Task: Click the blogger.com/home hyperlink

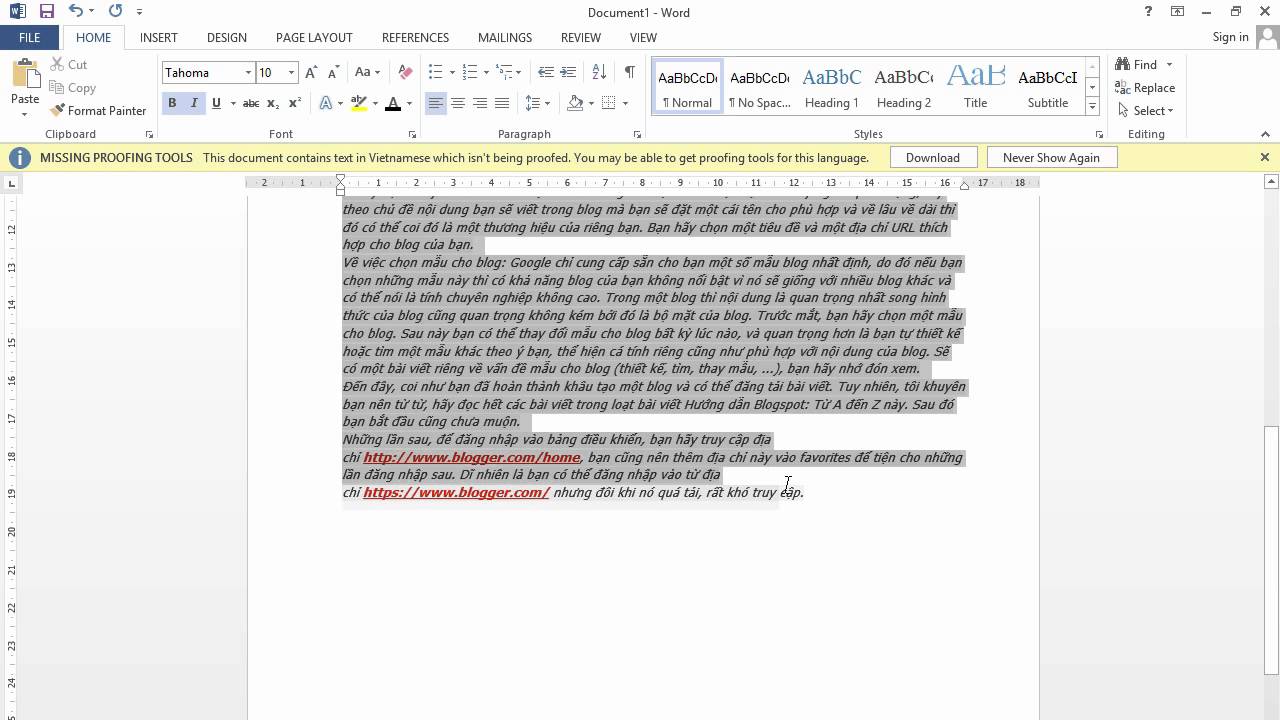Action: (x=472, y=457)
